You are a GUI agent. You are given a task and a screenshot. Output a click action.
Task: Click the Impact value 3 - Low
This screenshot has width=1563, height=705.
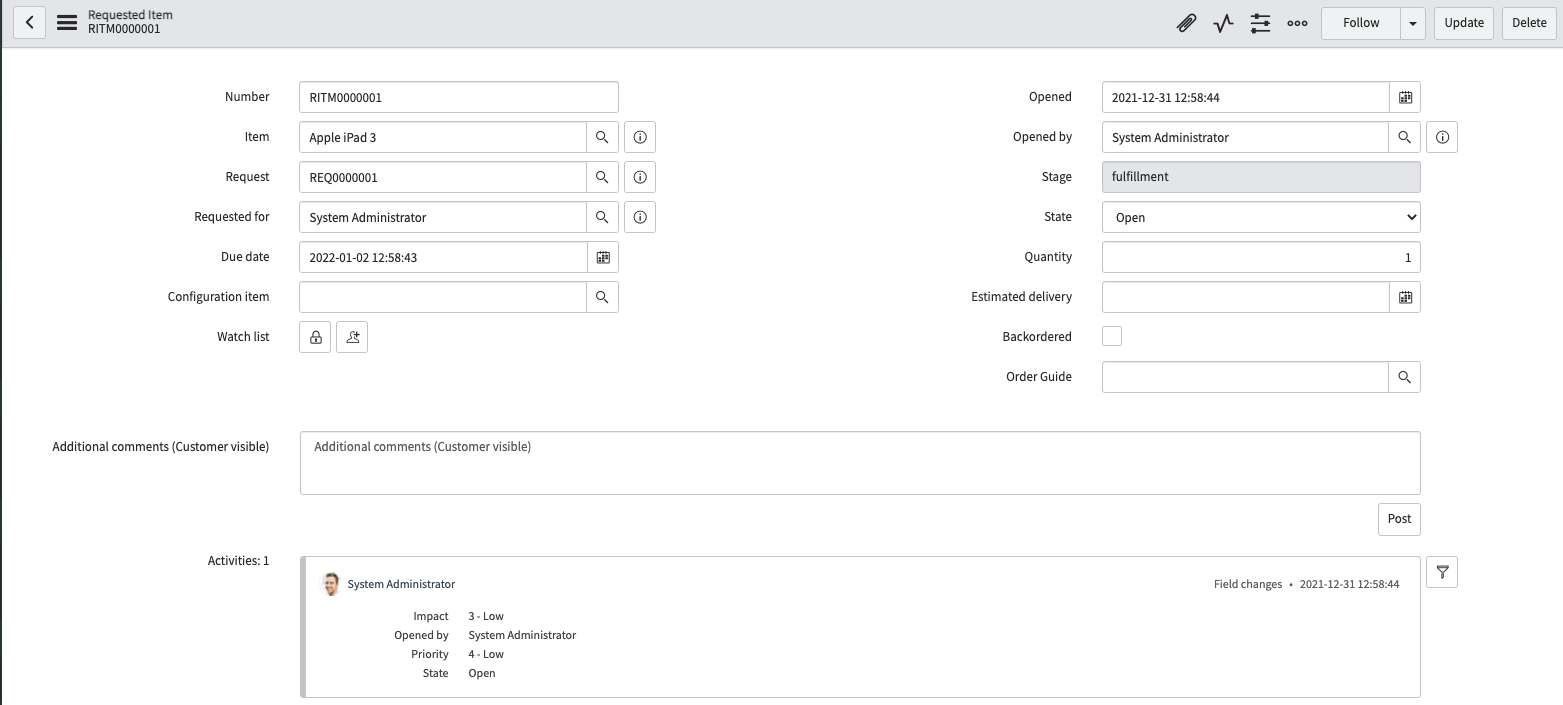(486, 616)
